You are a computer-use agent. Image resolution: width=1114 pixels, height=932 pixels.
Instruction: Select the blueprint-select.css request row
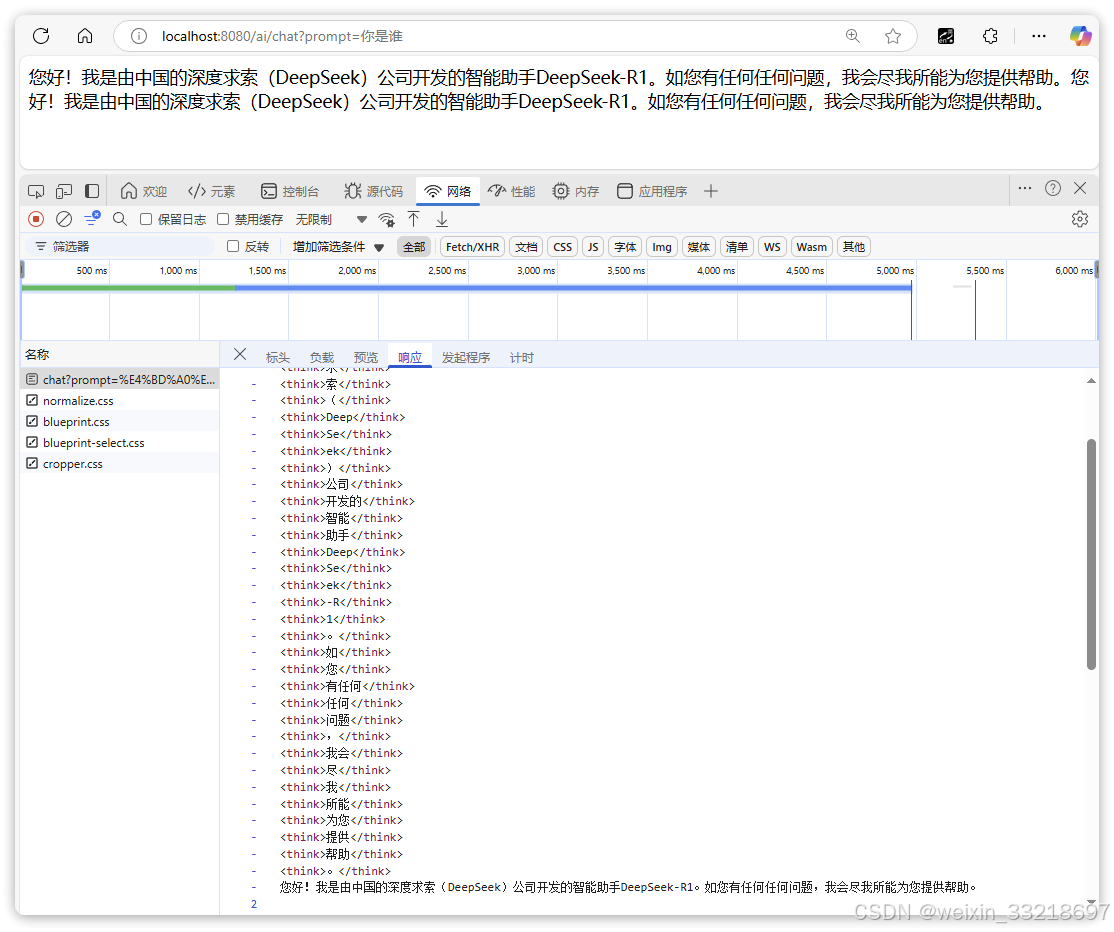tap(120, 443)
